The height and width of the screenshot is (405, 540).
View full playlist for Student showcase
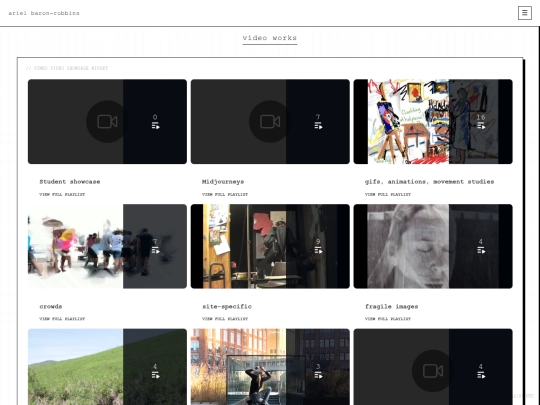click(x=62, y=194)
